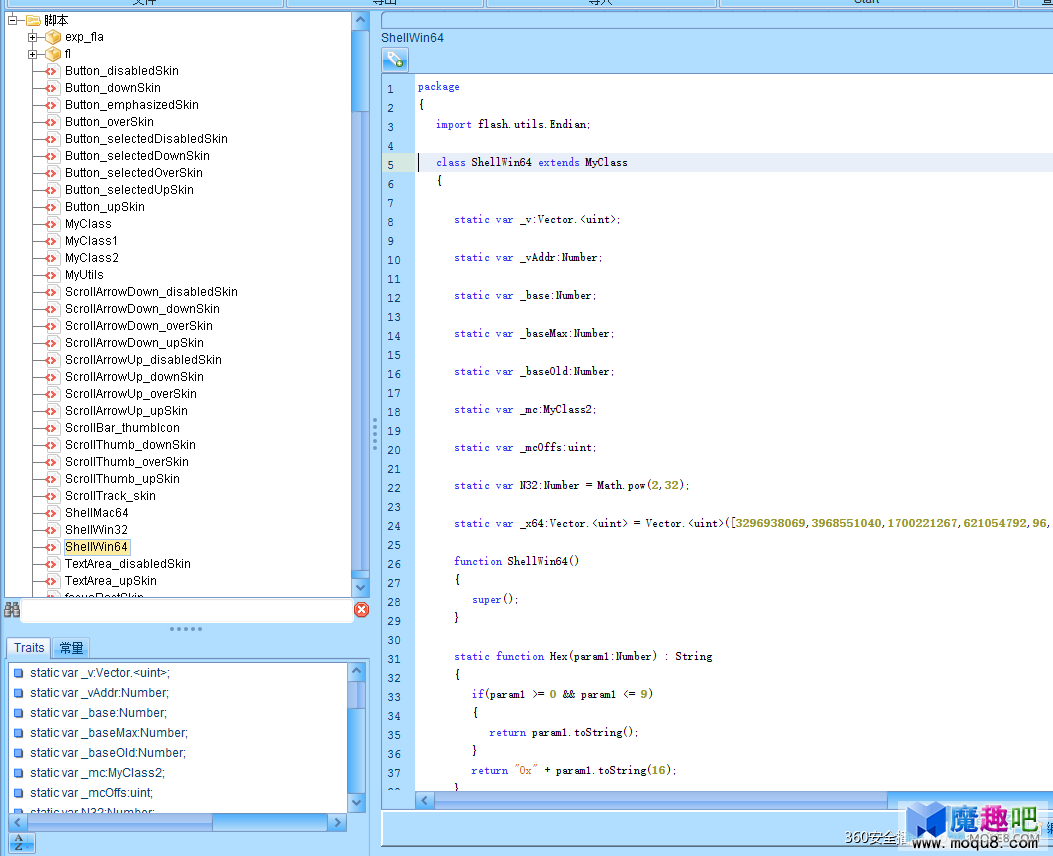Click the _v:Vector trait icon

click(19, 673)
